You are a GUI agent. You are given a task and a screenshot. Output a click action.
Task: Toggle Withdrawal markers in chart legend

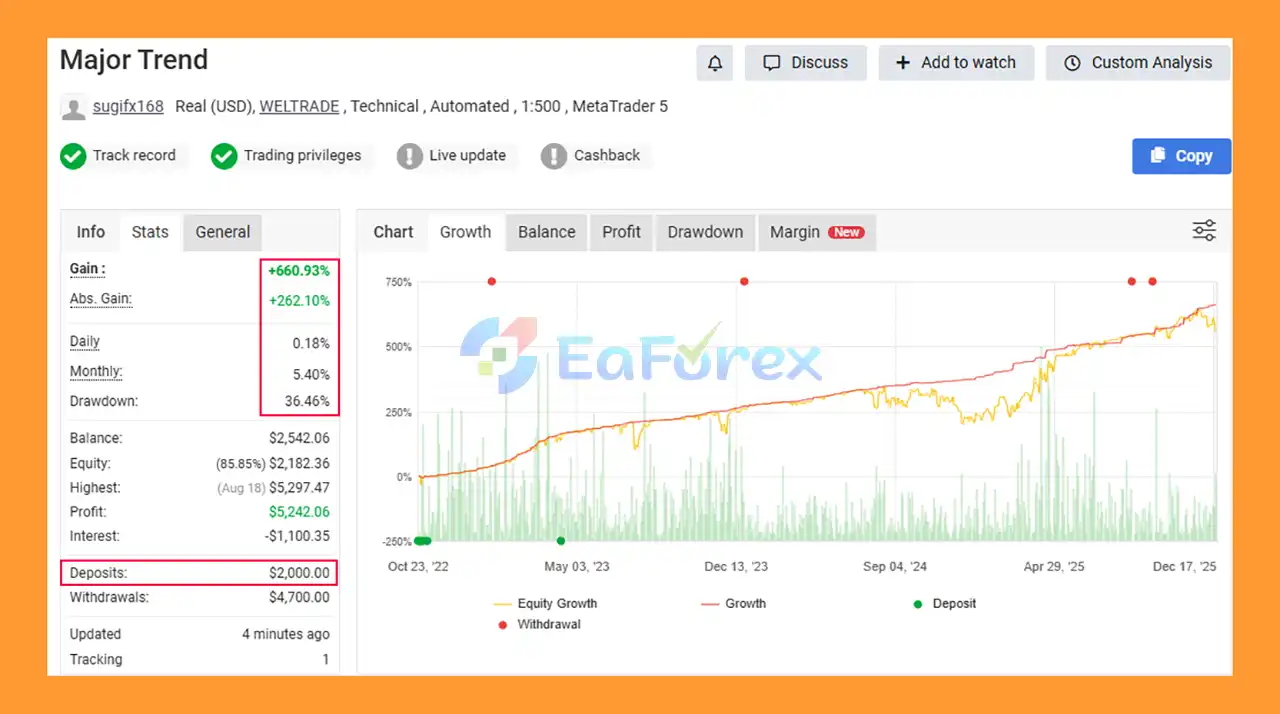click(x=538, y=625)
